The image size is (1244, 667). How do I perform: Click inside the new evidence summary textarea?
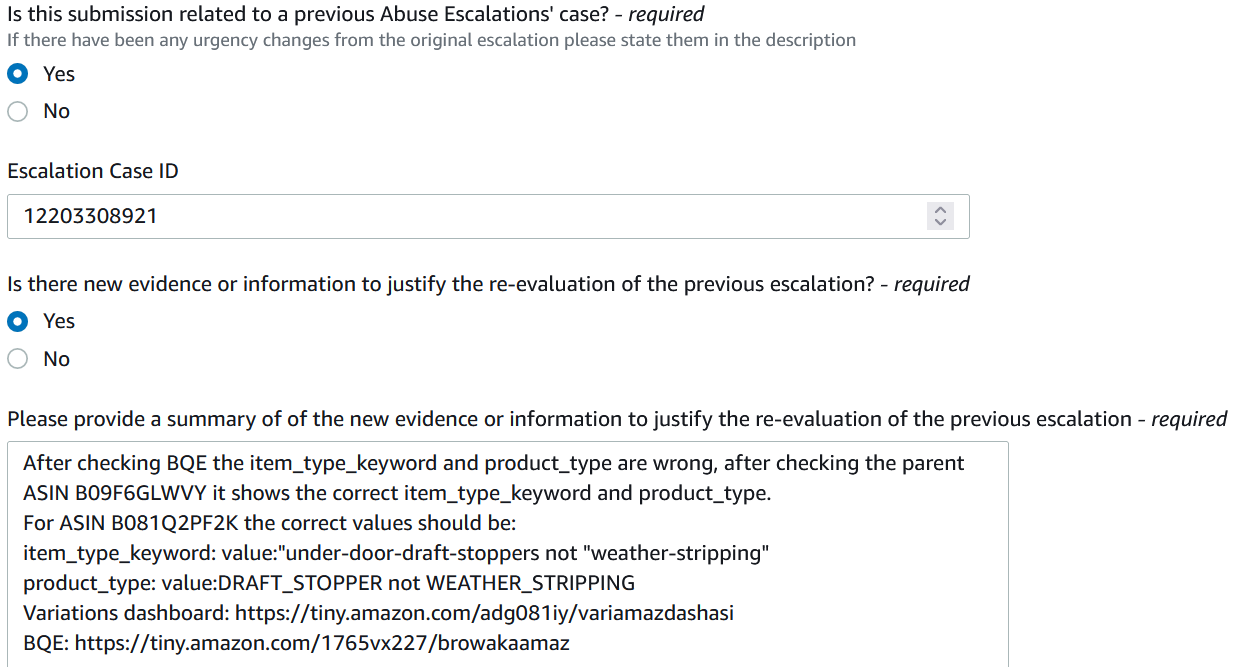[x=508, y=554]
